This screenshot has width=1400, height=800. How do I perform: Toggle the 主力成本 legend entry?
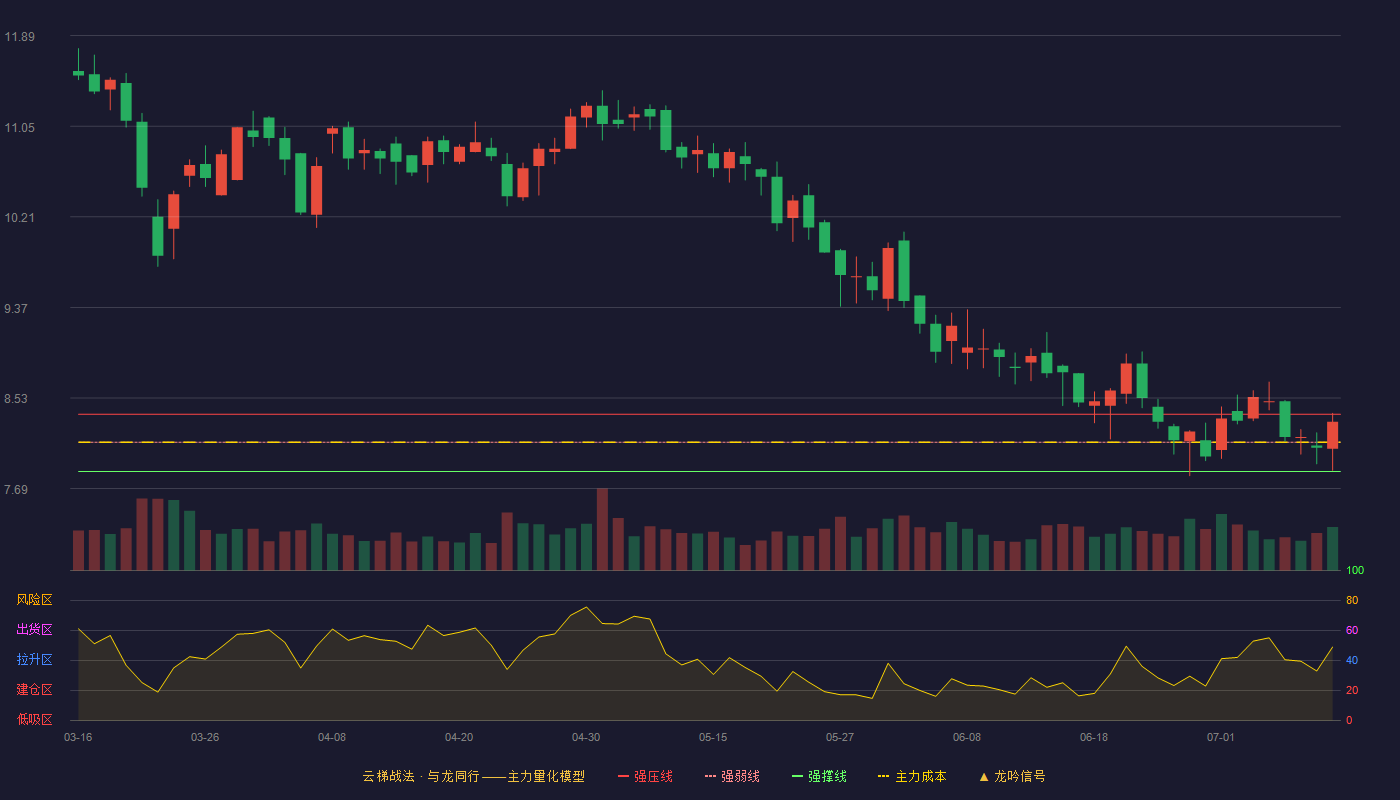(912, 776)
